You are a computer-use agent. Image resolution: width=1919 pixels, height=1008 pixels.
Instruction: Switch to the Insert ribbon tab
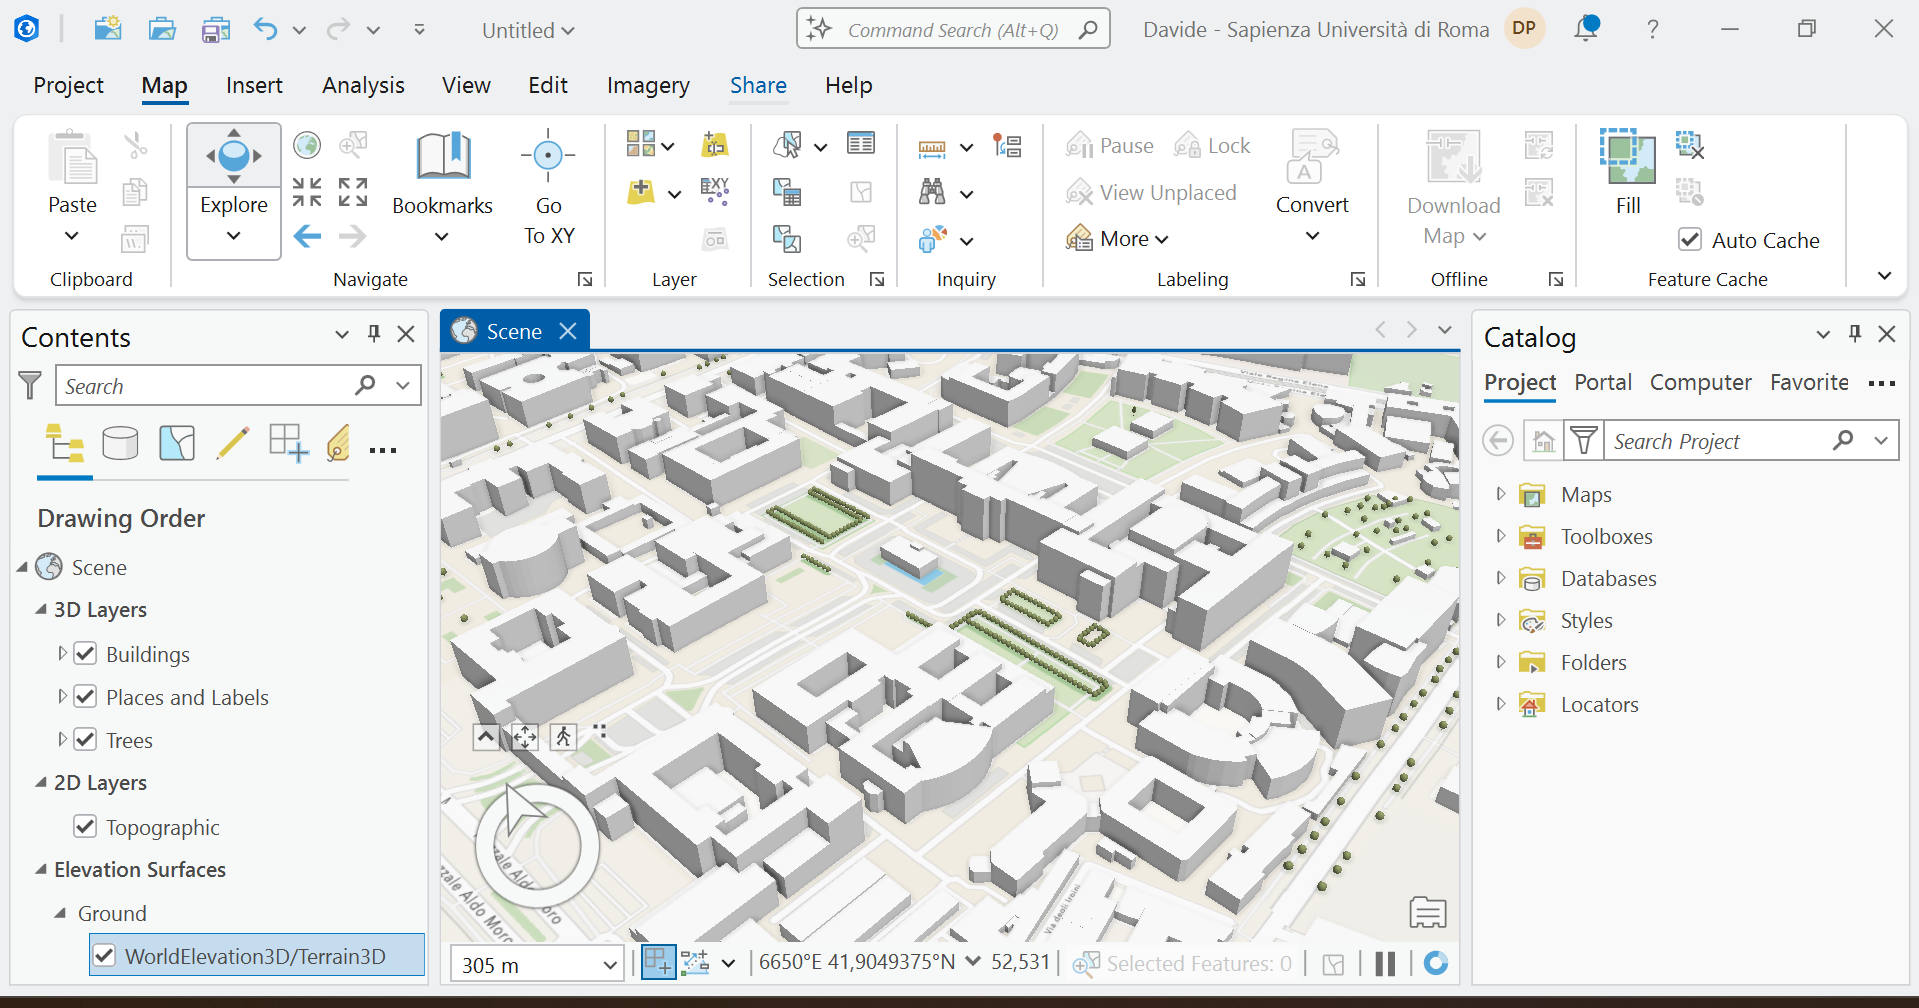[254, 86]
